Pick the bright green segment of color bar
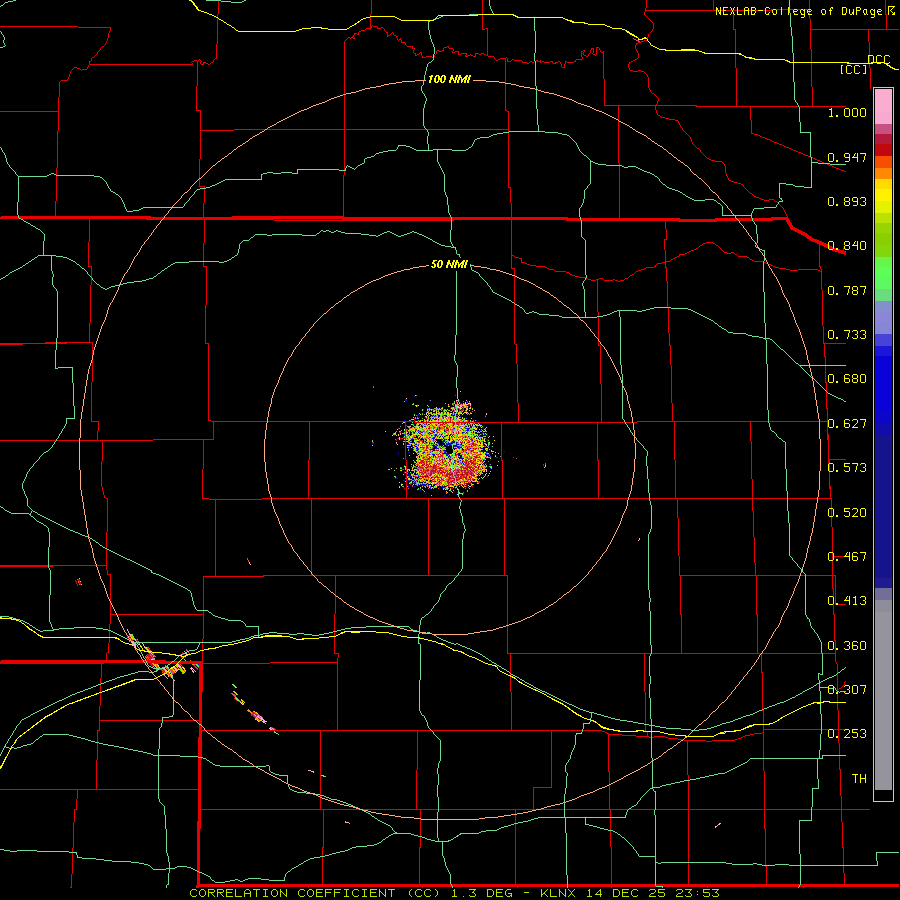900x900 pixels. tap(883, 273)
